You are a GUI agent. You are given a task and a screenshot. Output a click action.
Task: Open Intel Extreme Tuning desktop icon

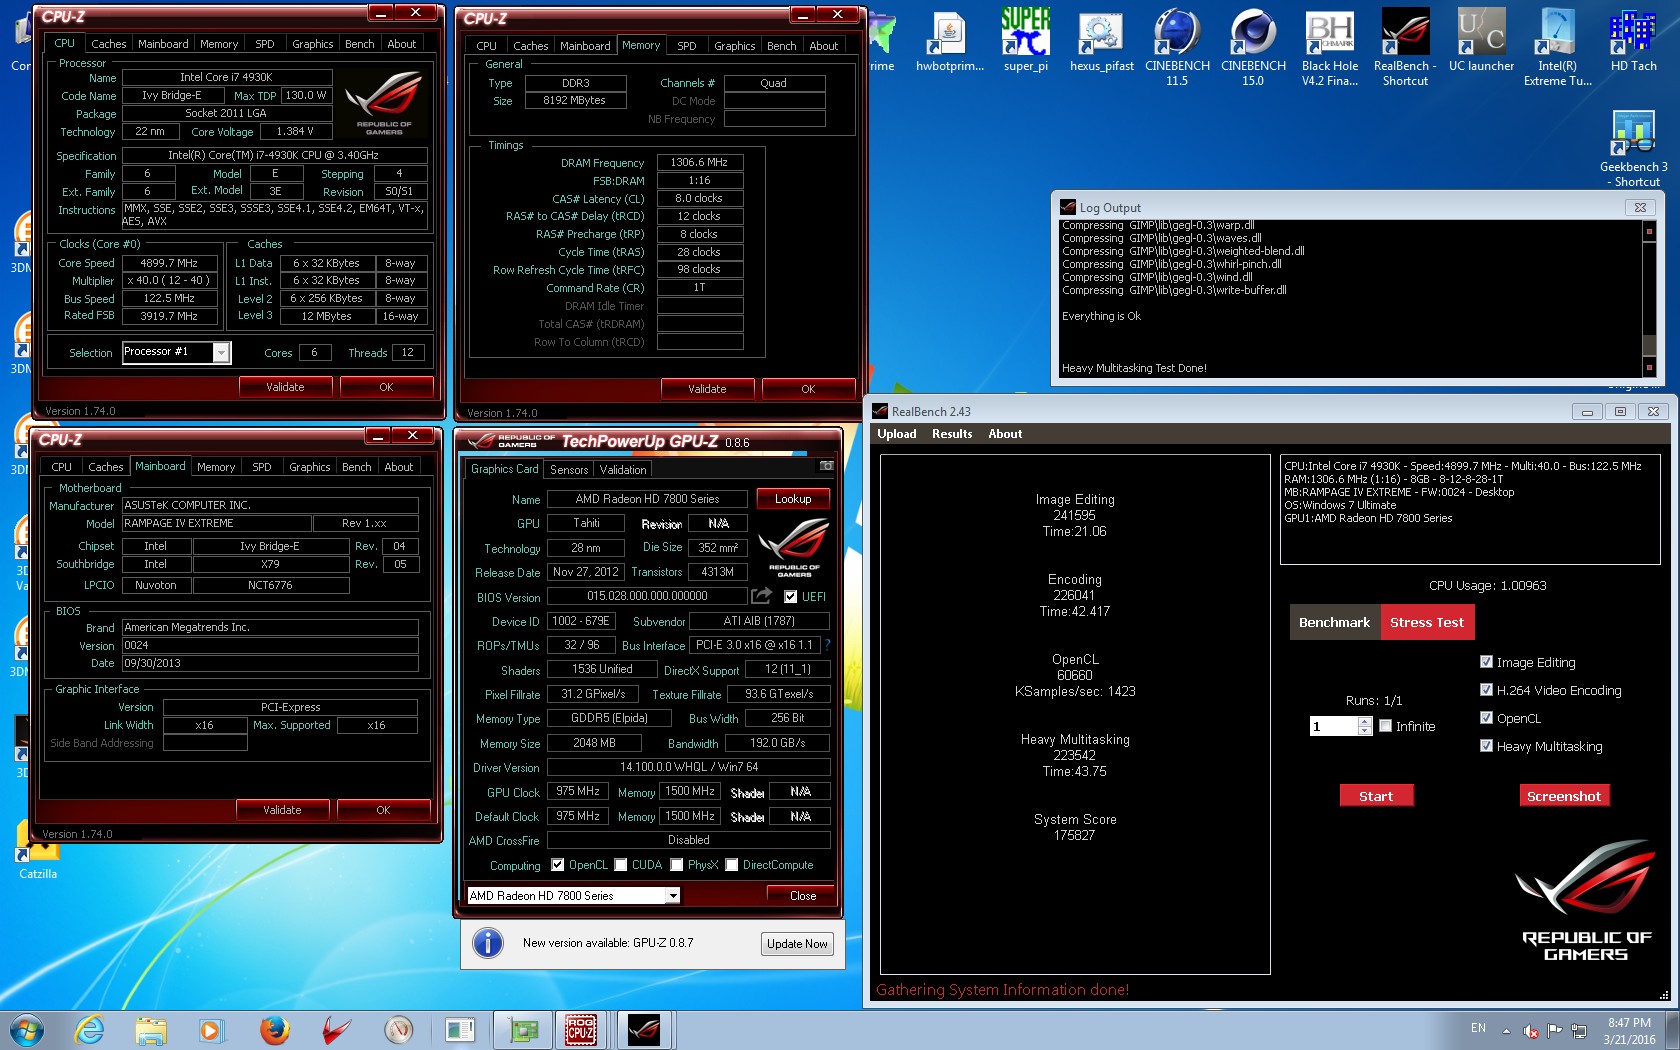coord(1557,48)
